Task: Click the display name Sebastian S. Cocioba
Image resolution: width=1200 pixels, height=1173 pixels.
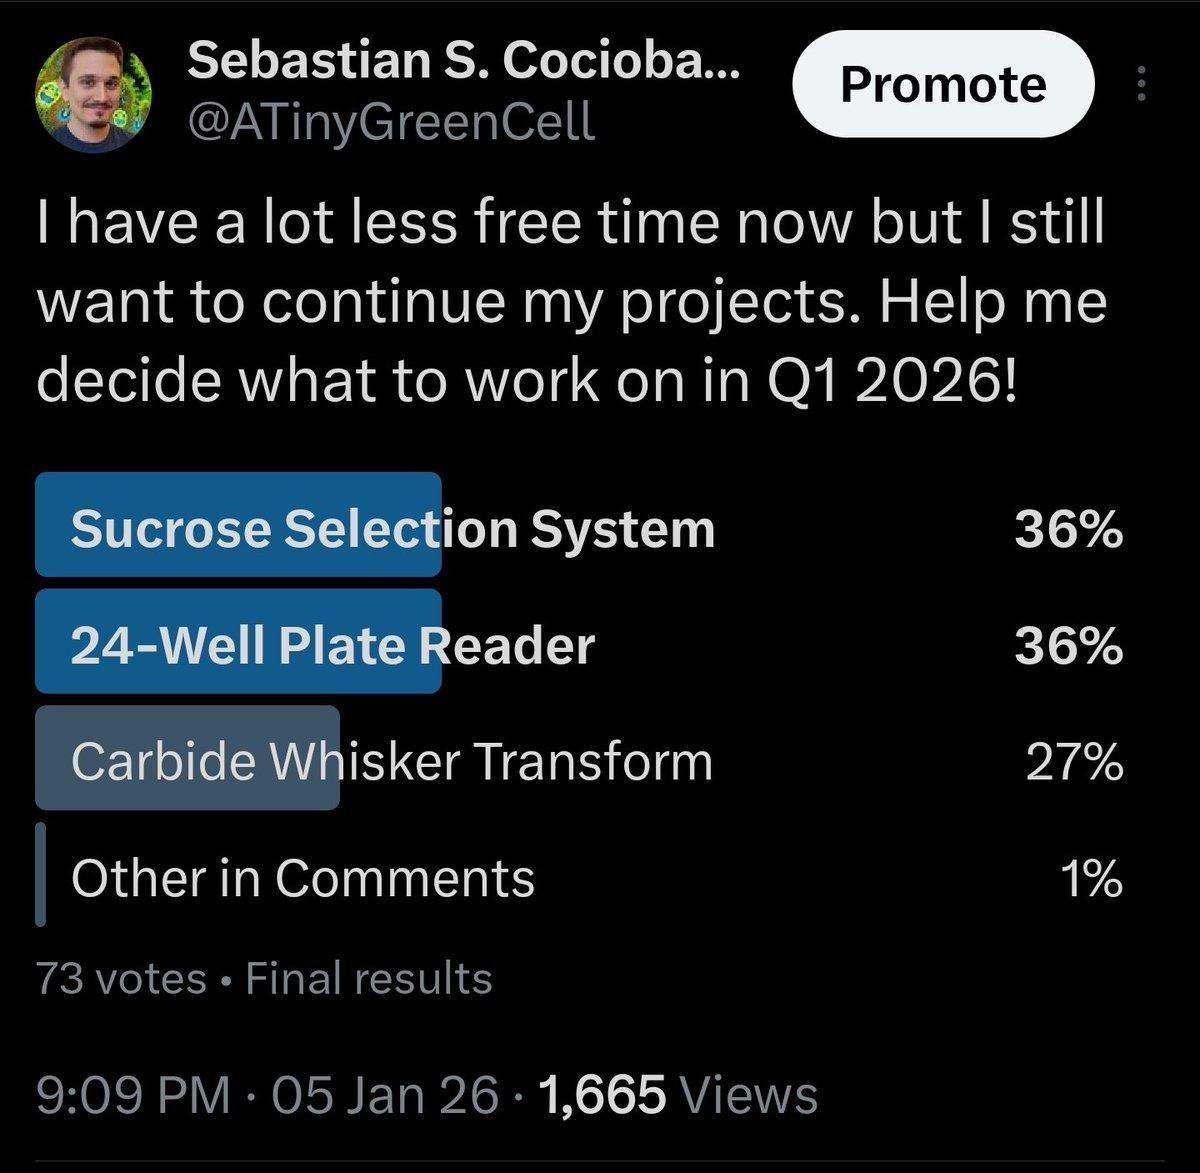Action: coord(460,63)
